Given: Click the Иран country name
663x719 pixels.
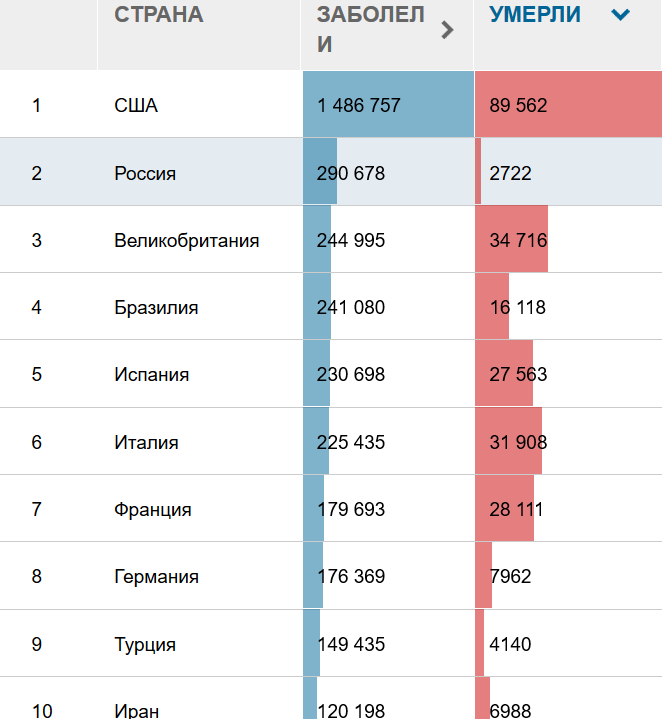Looking at the screenshot, I should (137, 711).
